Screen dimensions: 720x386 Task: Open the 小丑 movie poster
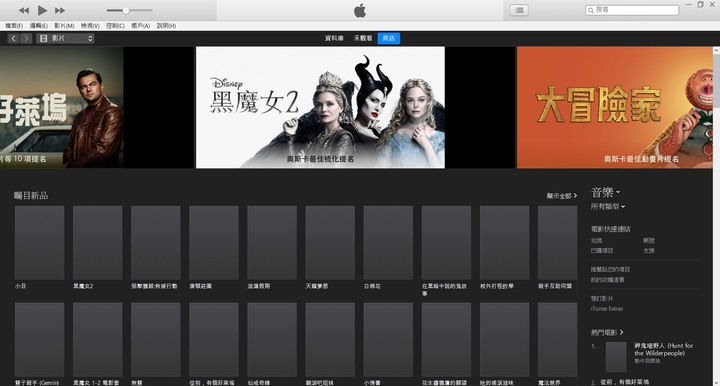point(39,243)
